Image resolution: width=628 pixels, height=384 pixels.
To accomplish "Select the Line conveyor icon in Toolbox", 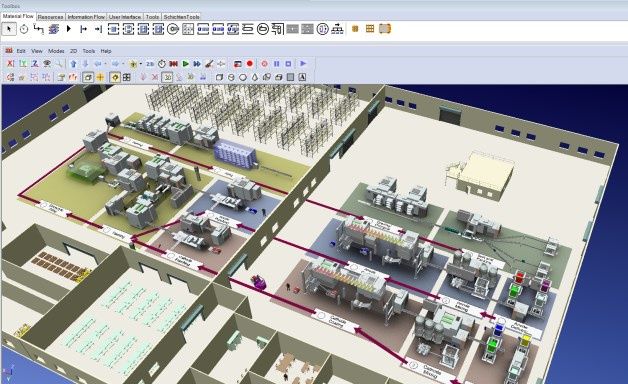I will point(248,29).
